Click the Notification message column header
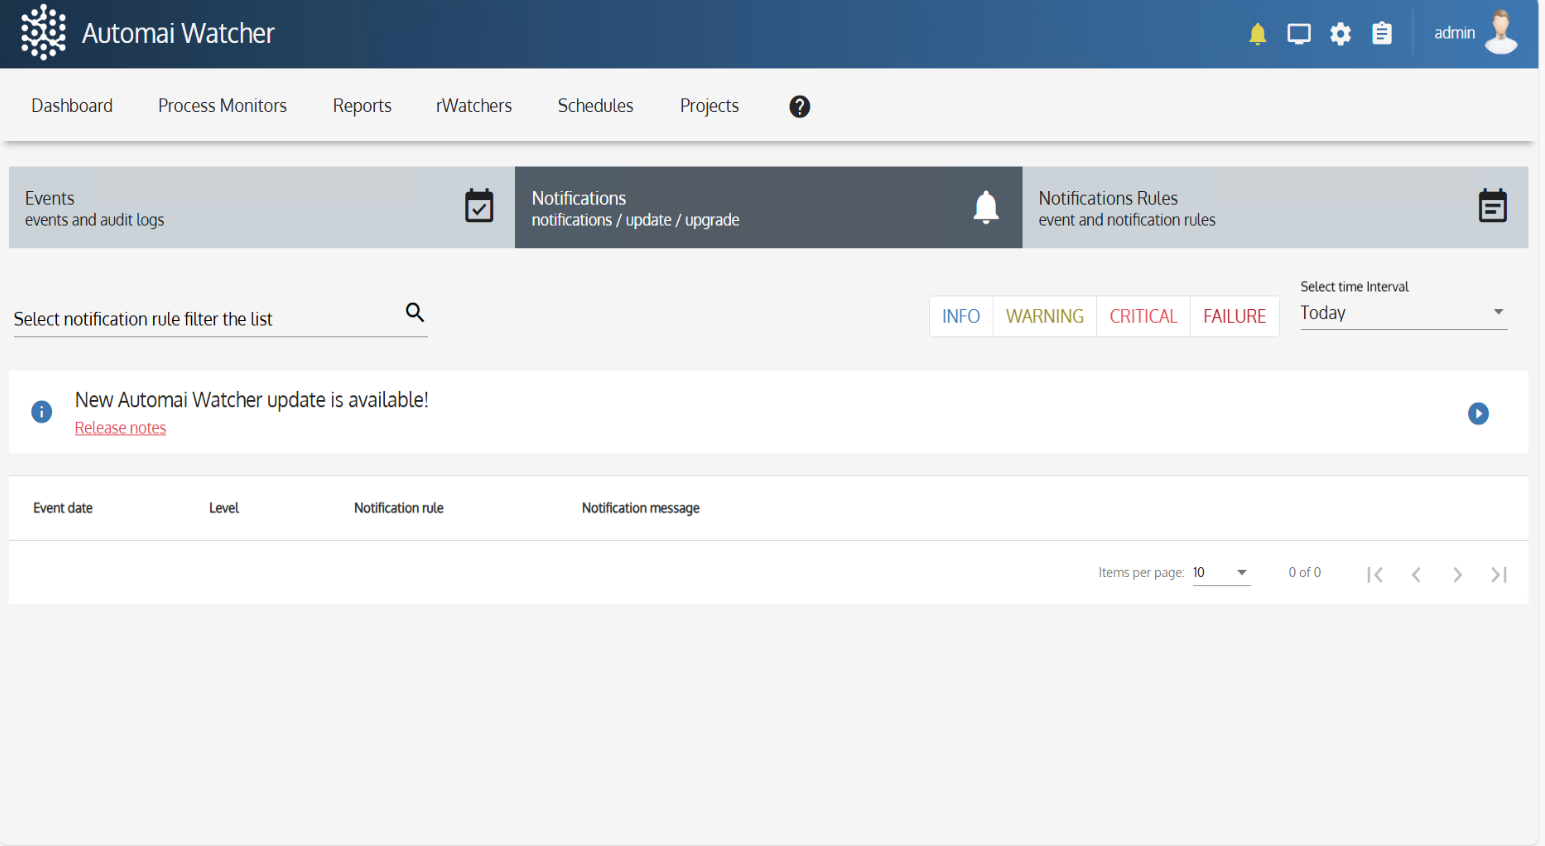 641,508
